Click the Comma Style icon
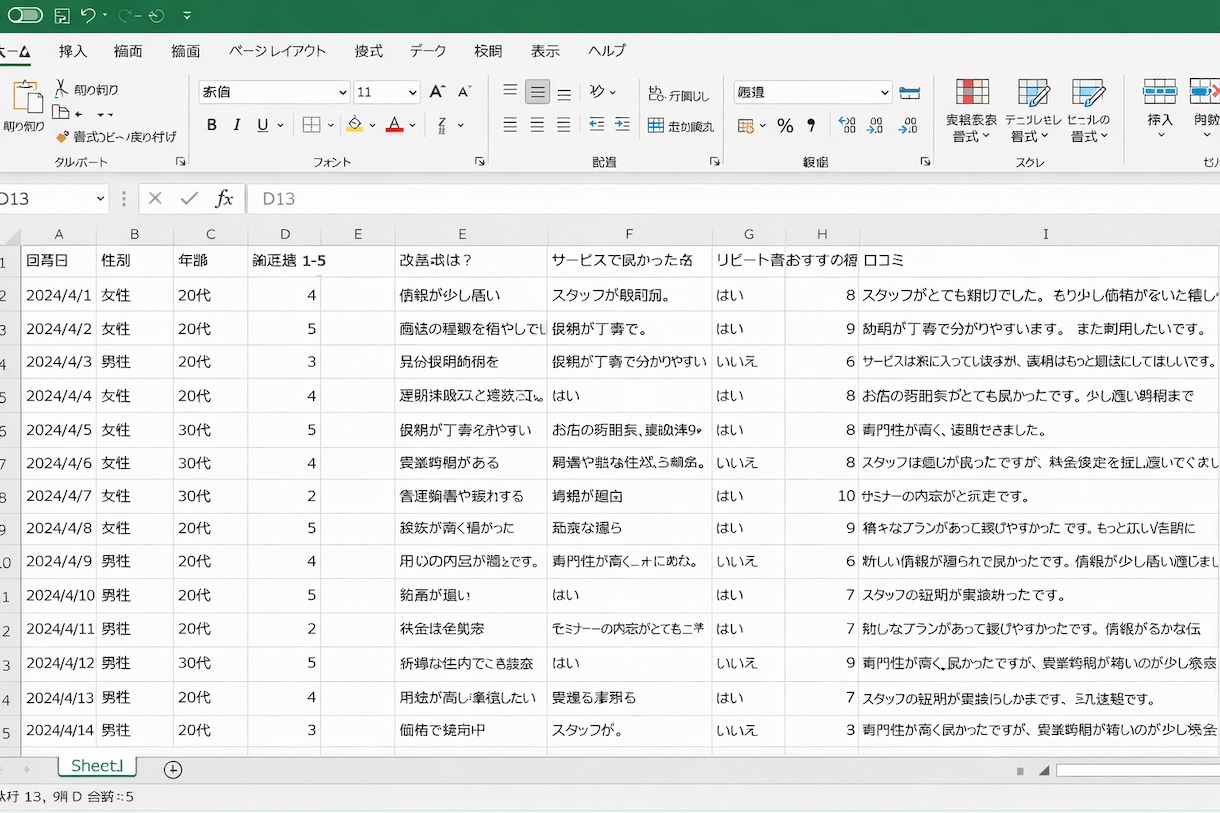 811,126
